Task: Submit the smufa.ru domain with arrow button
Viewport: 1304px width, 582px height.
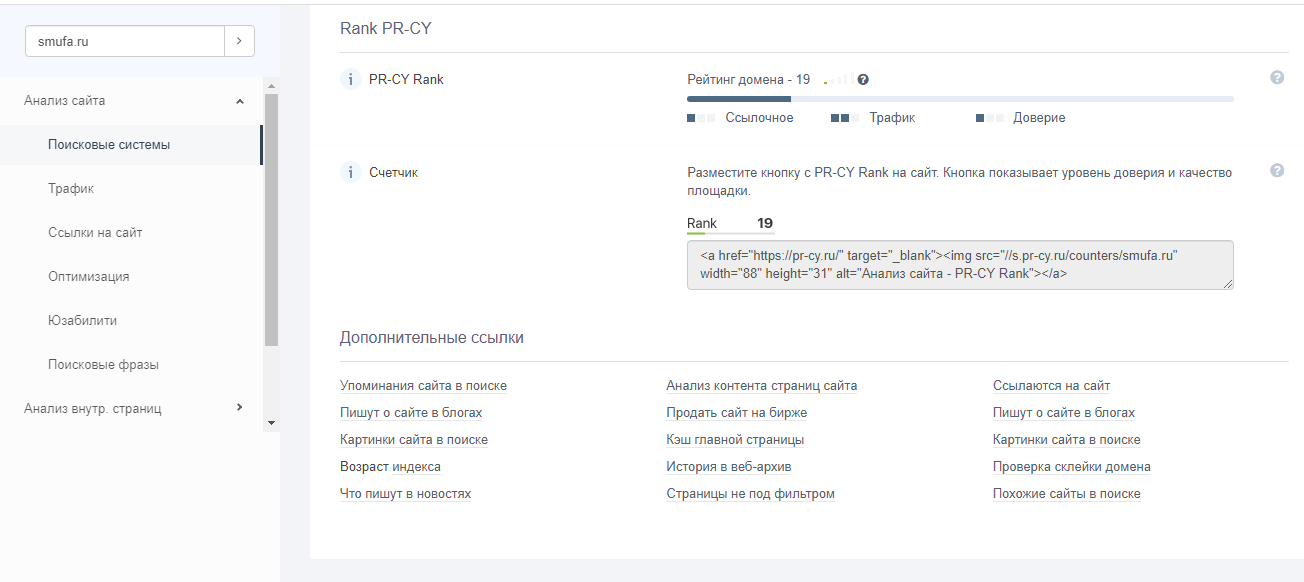Action: 239,41
